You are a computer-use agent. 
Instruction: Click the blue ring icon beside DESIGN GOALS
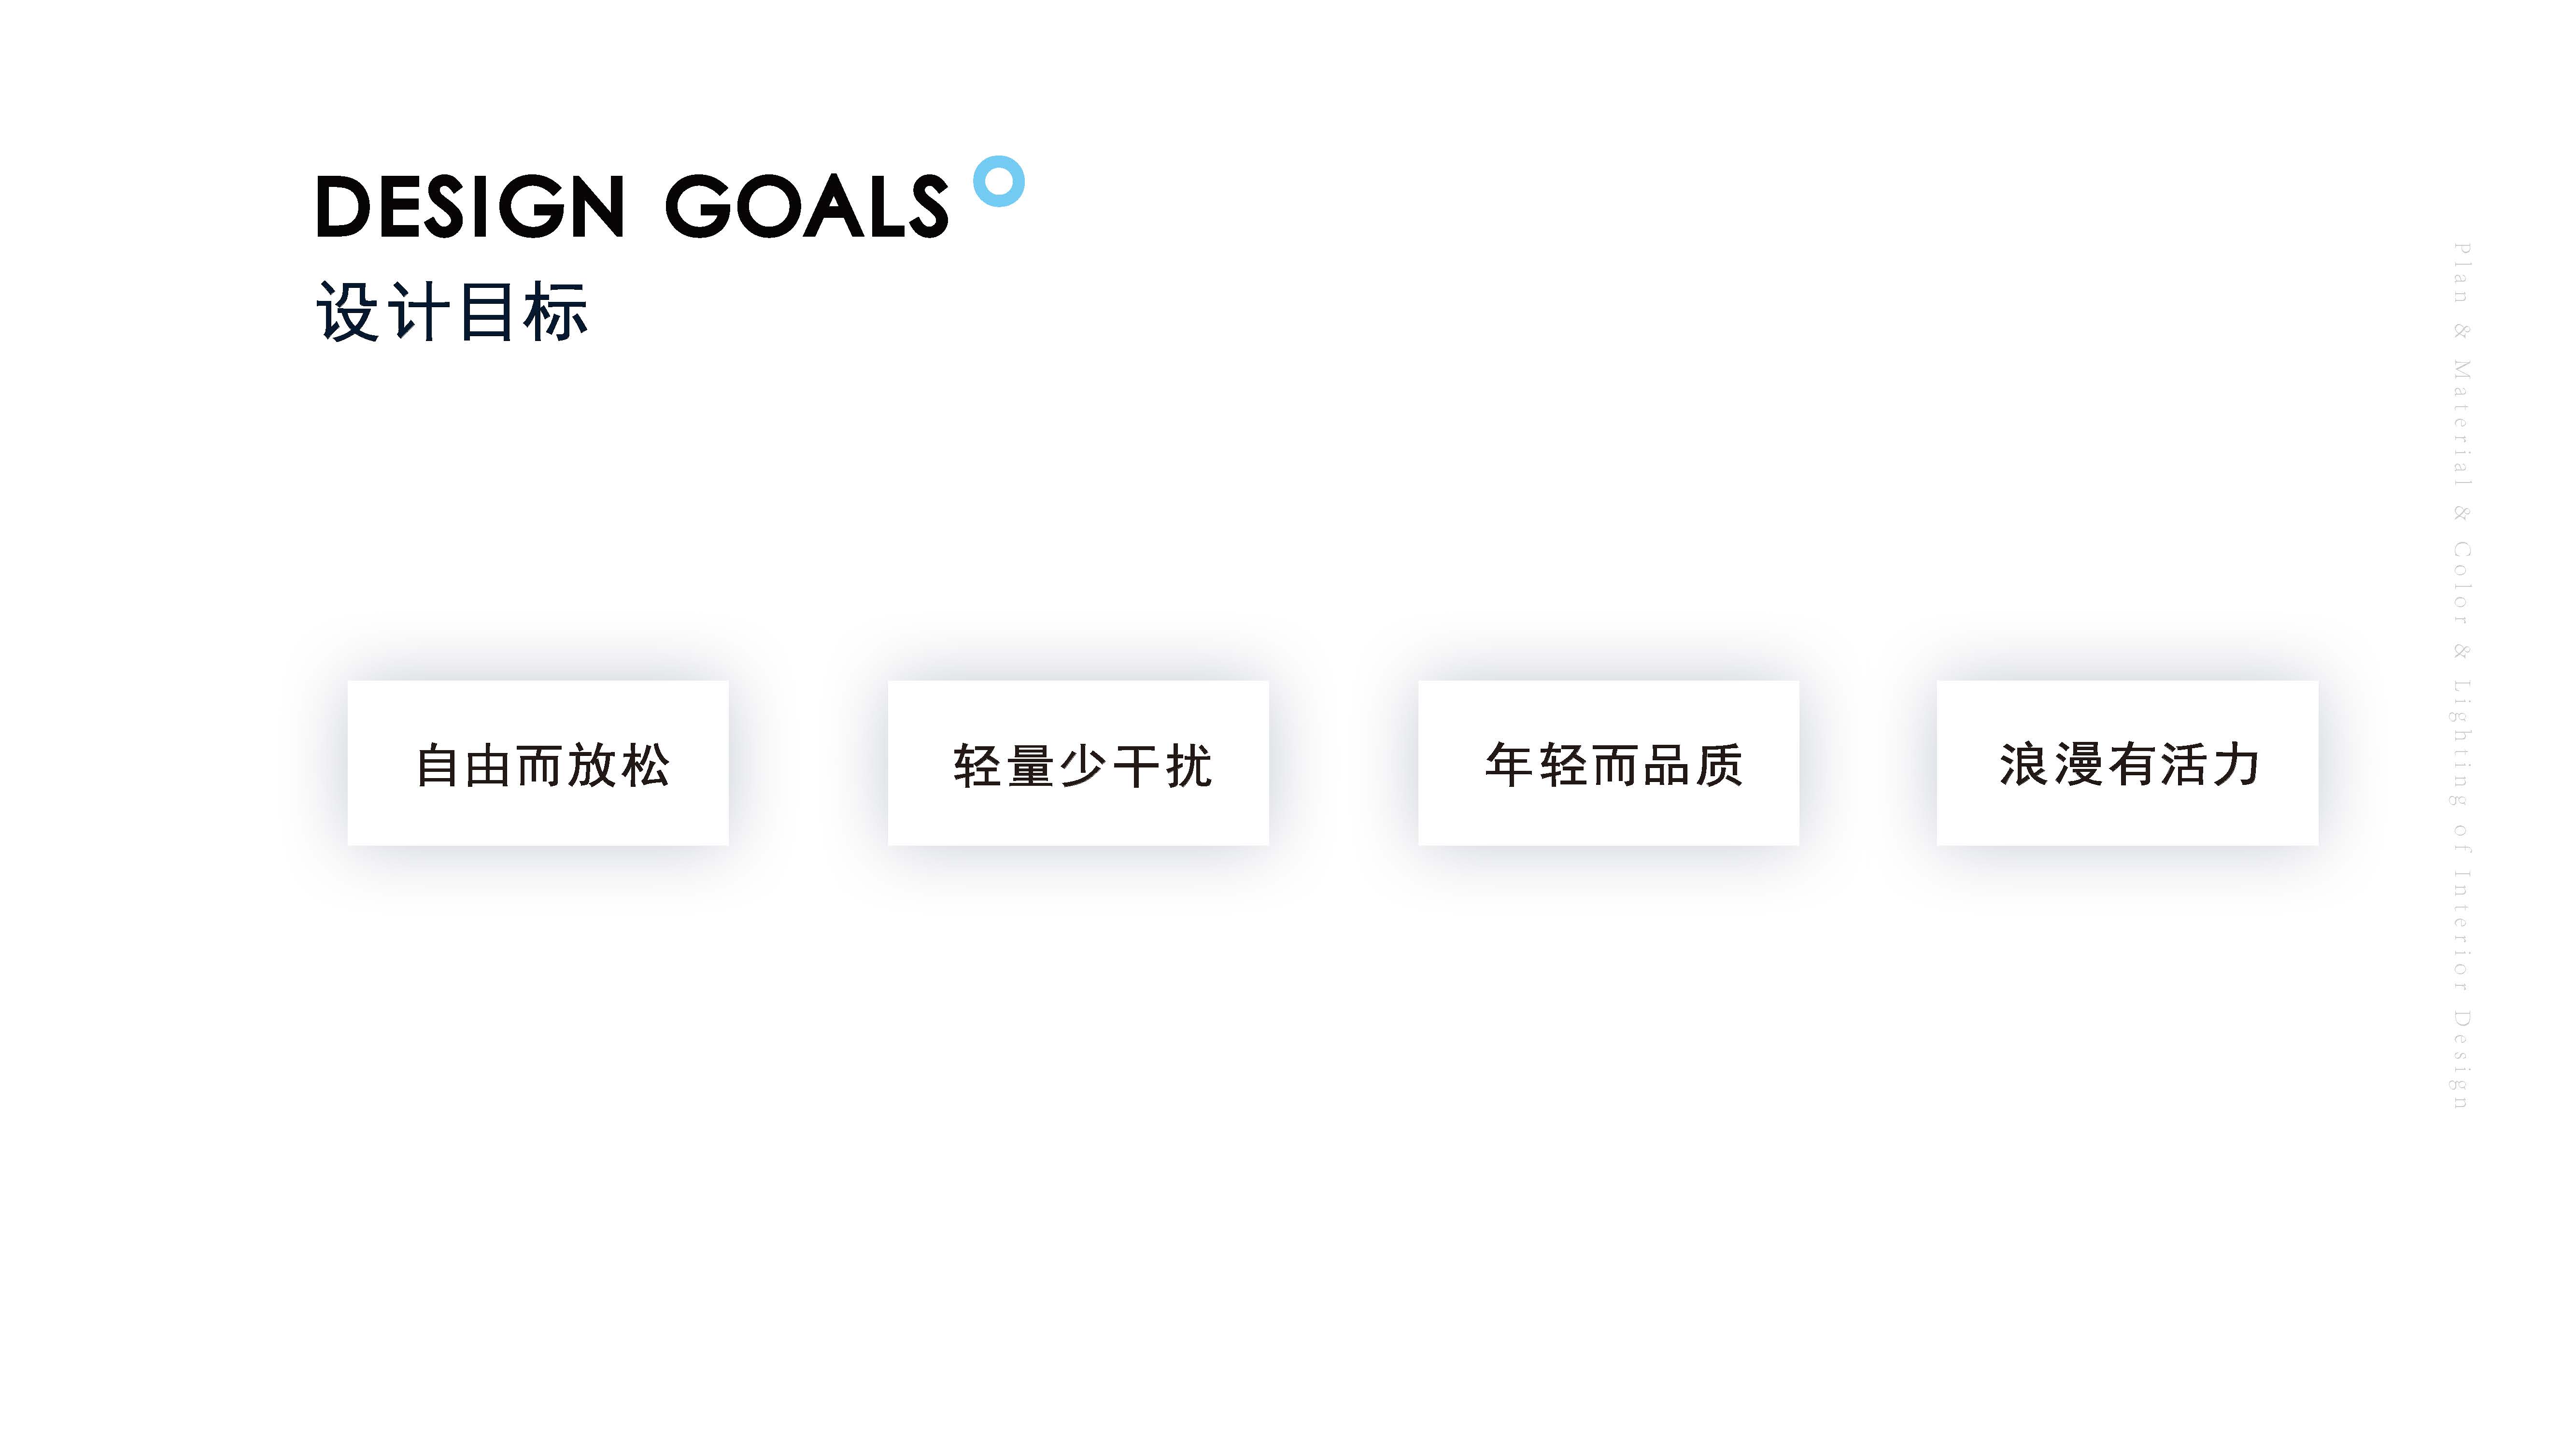998,182
